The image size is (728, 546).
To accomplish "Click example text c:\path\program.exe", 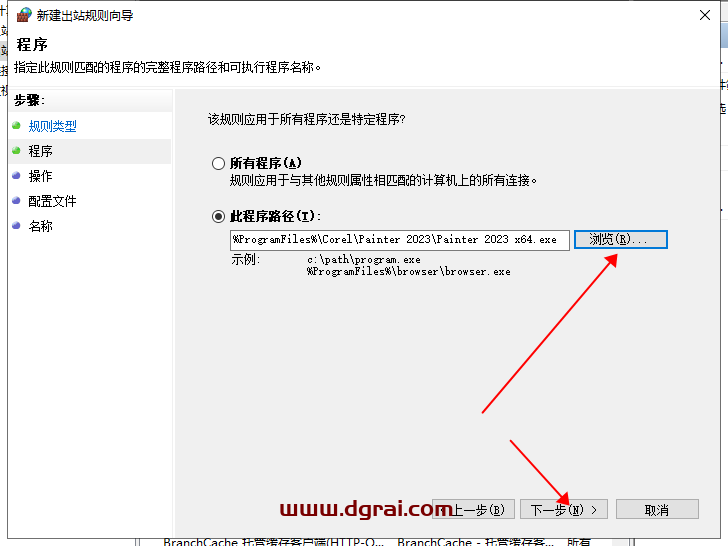I will click(364, 260).
